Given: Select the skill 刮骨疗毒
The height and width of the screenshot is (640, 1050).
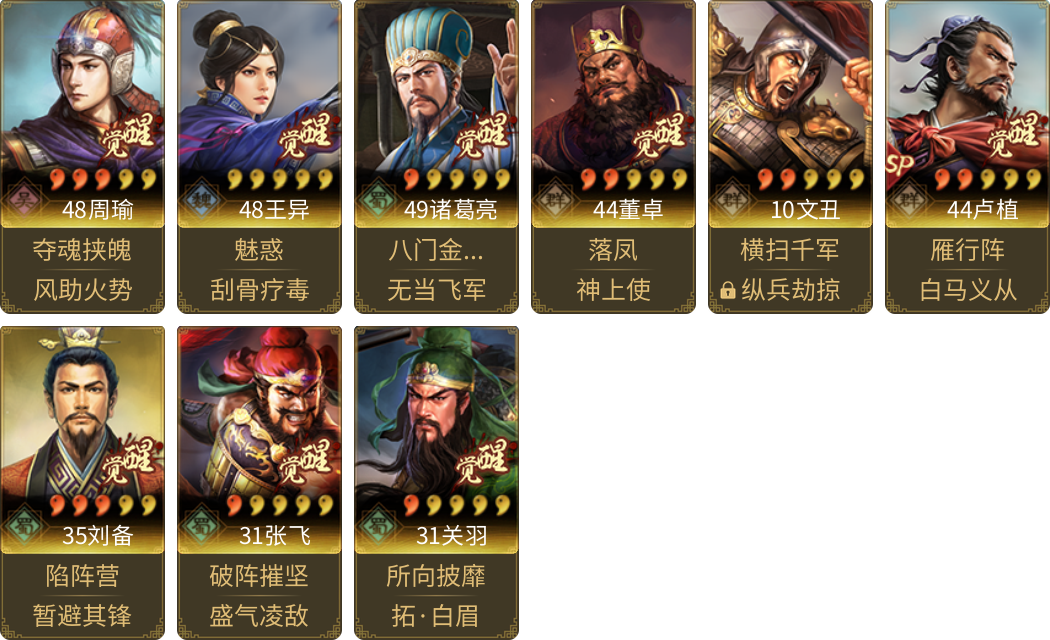Looking at the screenshot, I should coord(259,290).
